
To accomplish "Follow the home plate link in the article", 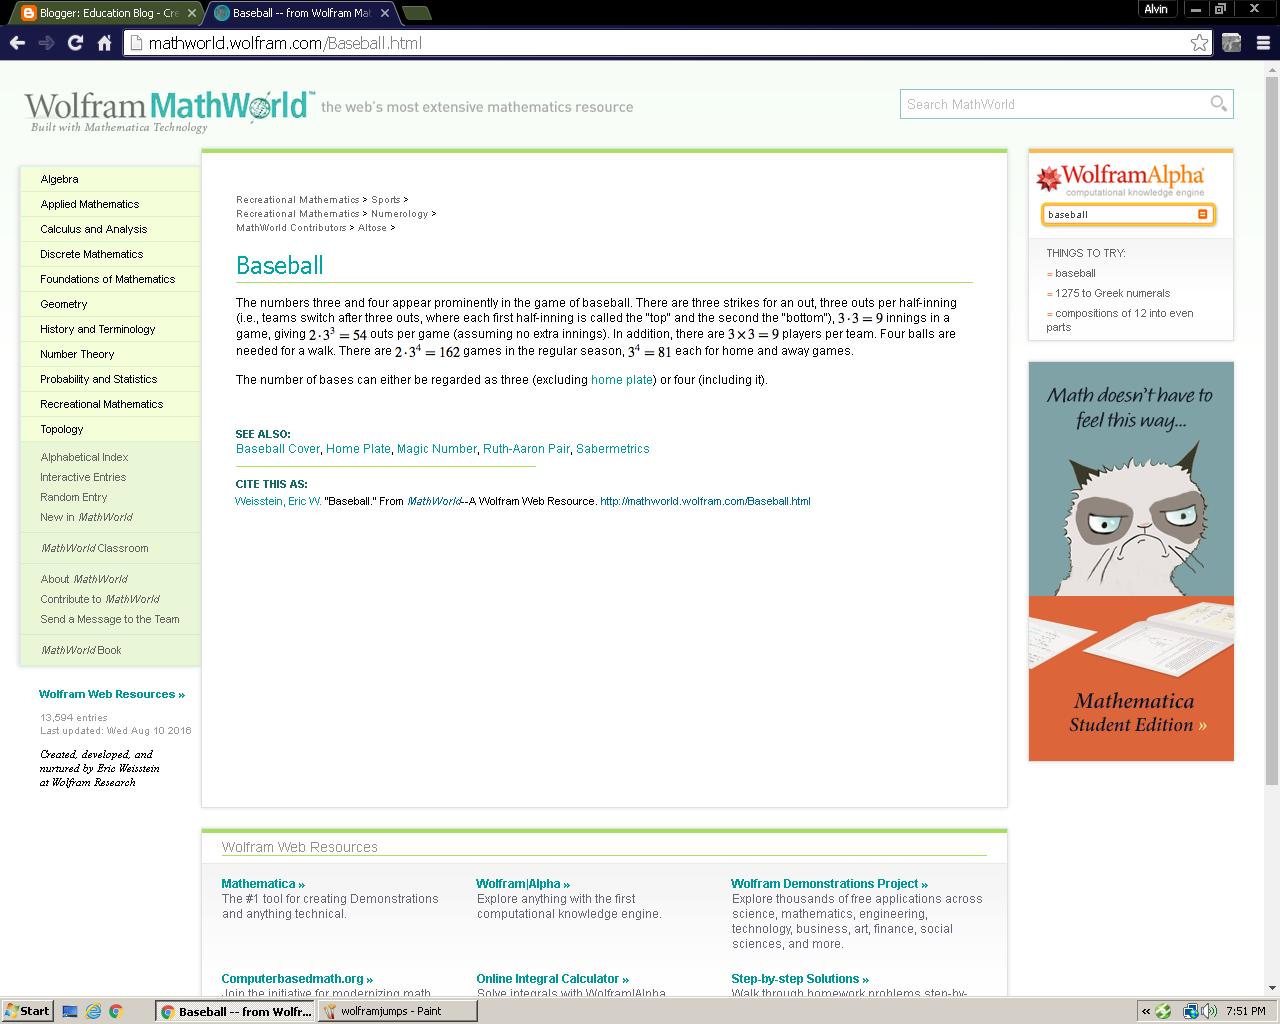I will pos(622,380).
